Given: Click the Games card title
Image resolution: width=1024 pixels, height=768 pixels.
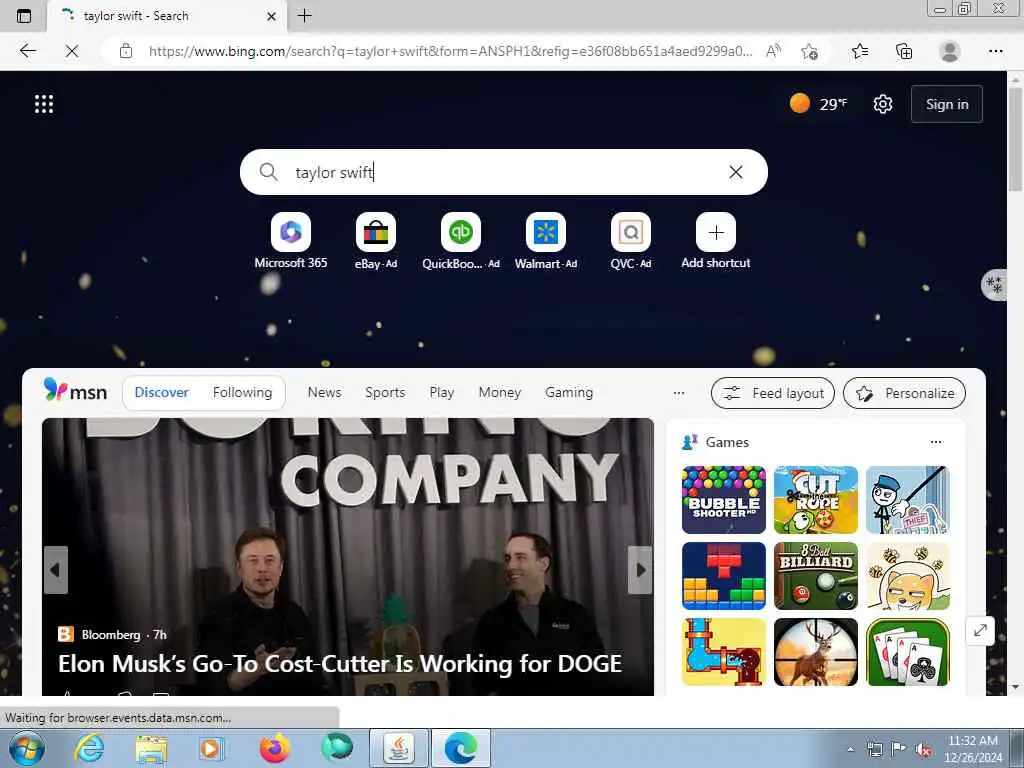Looking at the screenshot, I should 727,442.
